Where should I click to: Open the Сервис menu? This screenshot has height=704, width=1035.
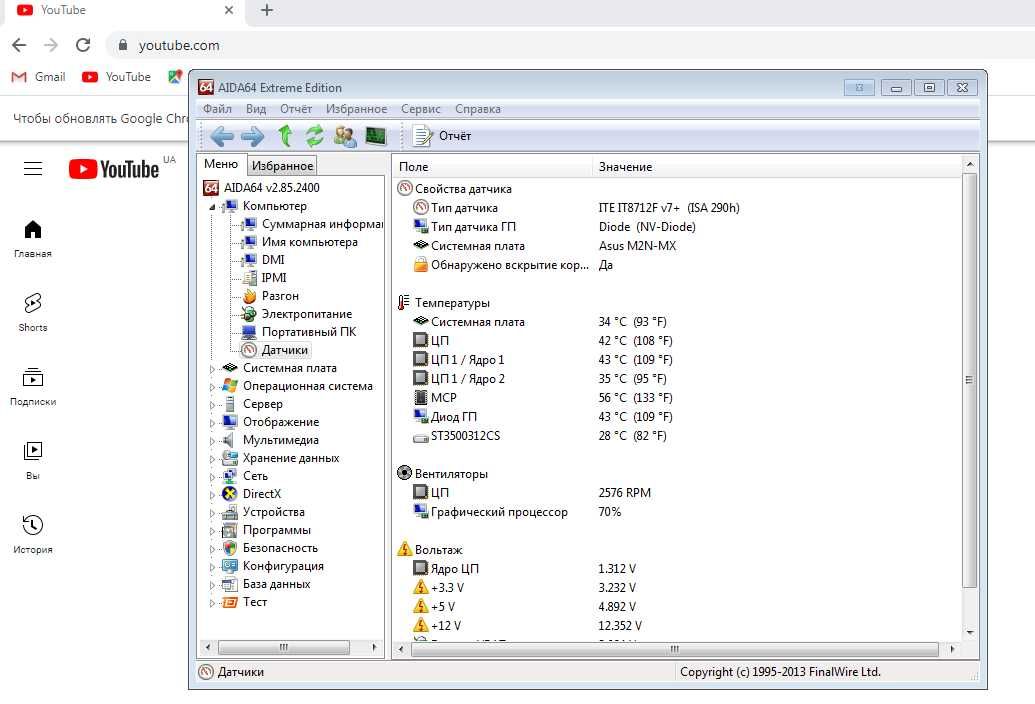[x=420, y=109]
